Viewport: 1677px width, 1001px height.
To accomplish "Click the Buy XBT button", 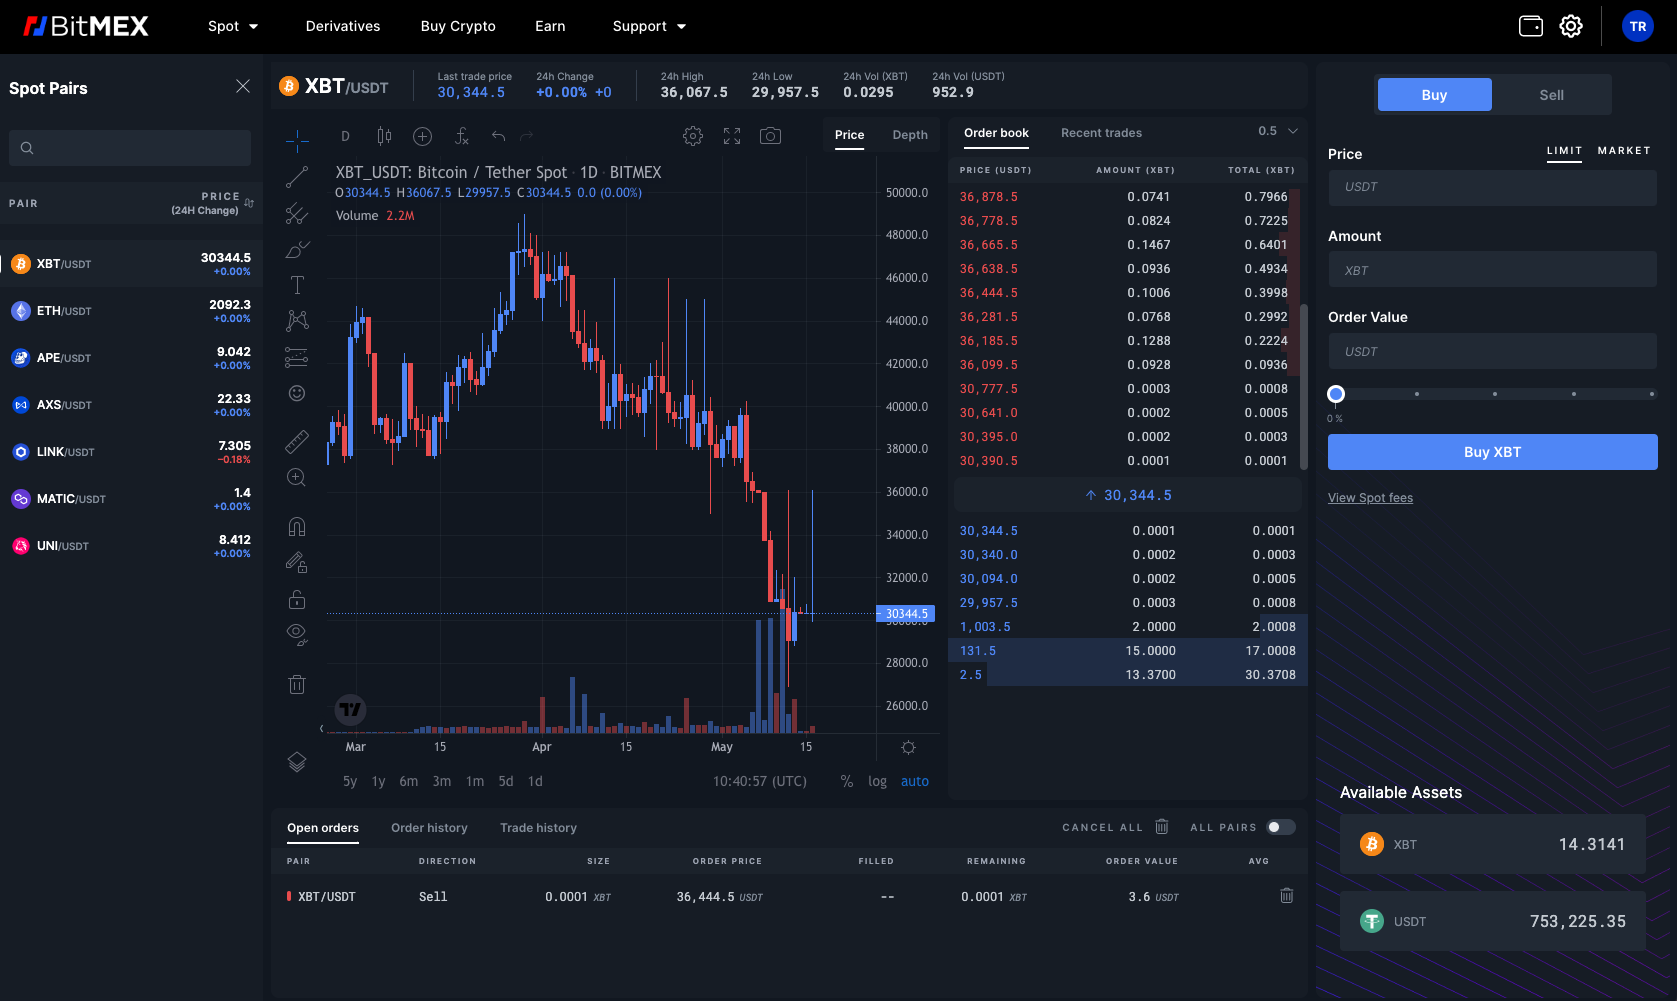I will [1492, 452].
